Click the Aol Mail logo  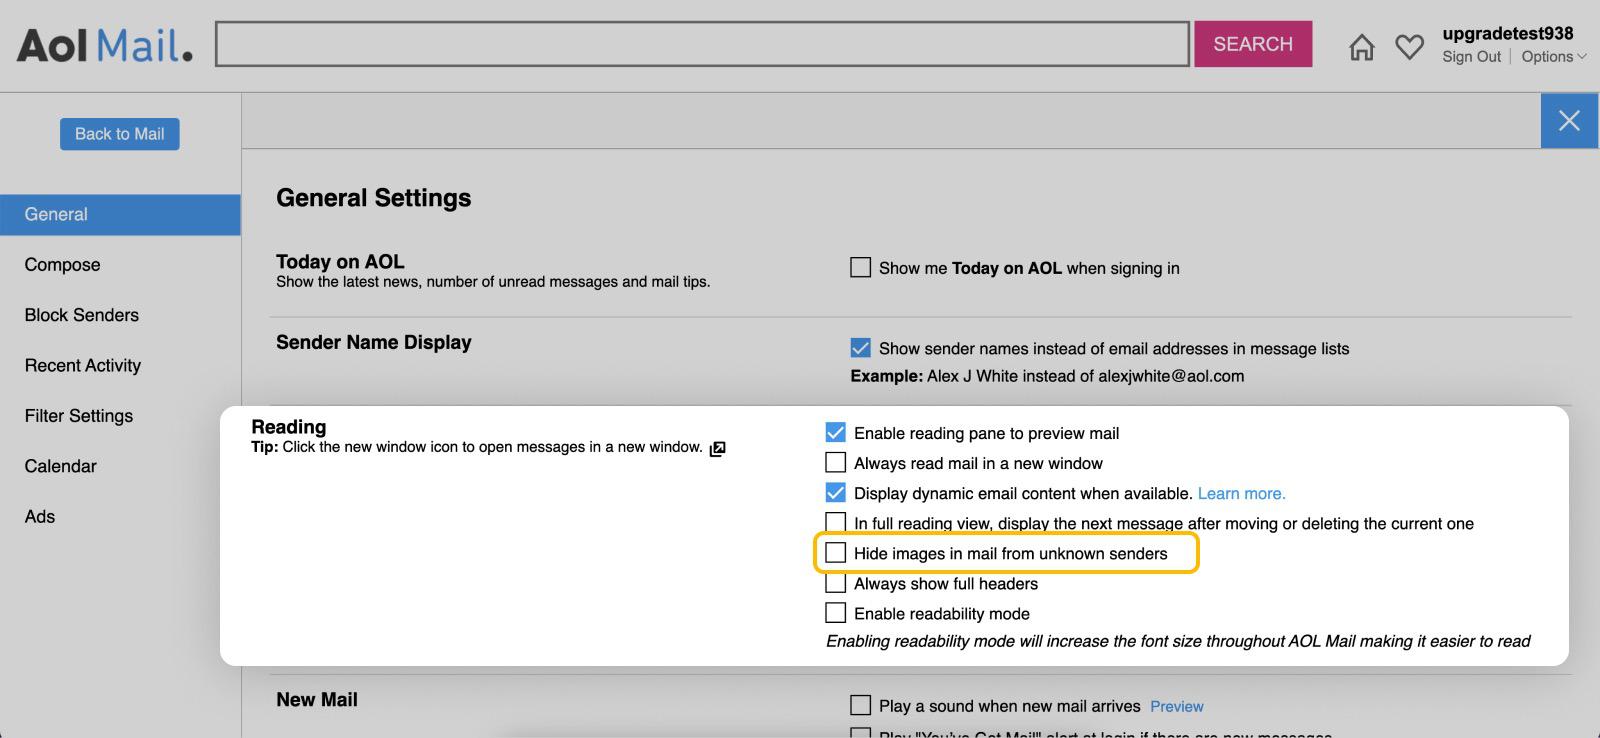pyautogui.click(x=104, y=45)
